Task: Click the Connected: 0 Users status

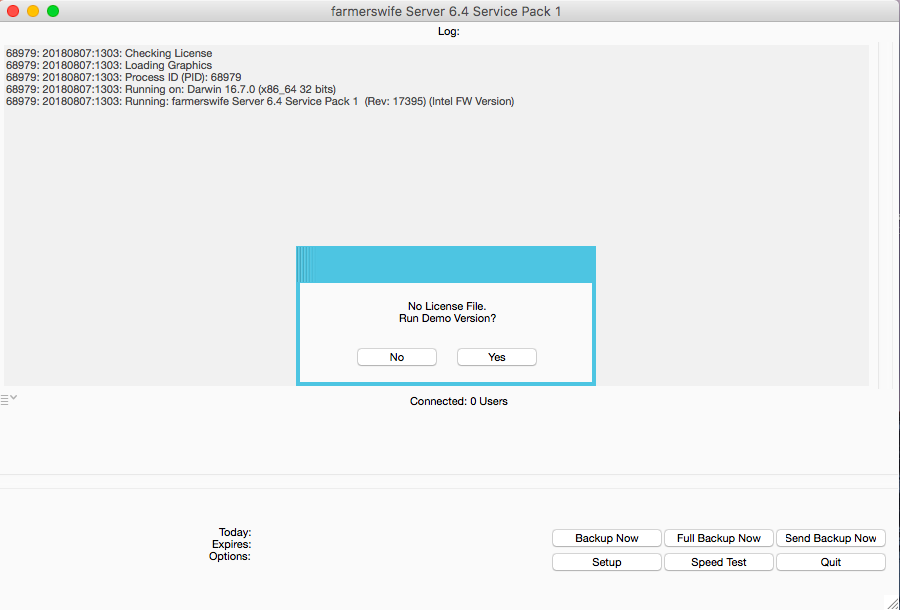Action: point(459,401)
